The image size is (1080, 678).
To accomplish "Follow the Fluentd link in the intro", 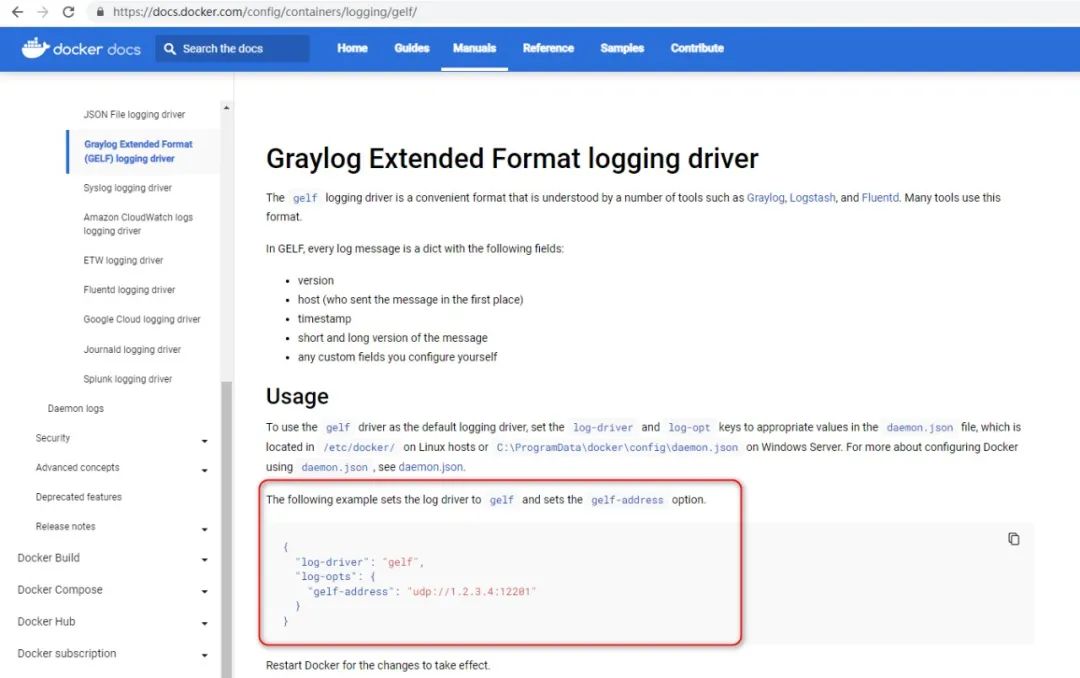I will (880, 198).
